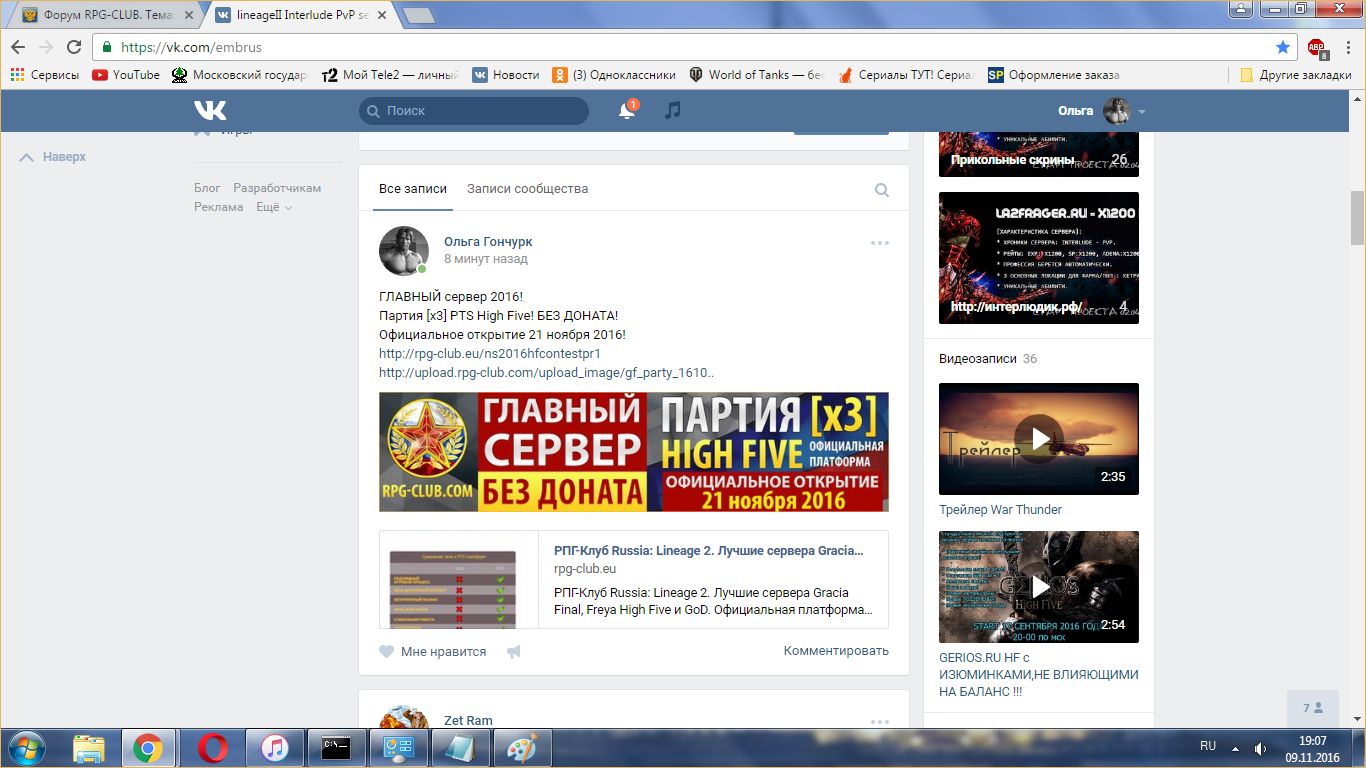Open the Новости VK bookmark
The image size is (1366, 768).
[x=506, y=75]
